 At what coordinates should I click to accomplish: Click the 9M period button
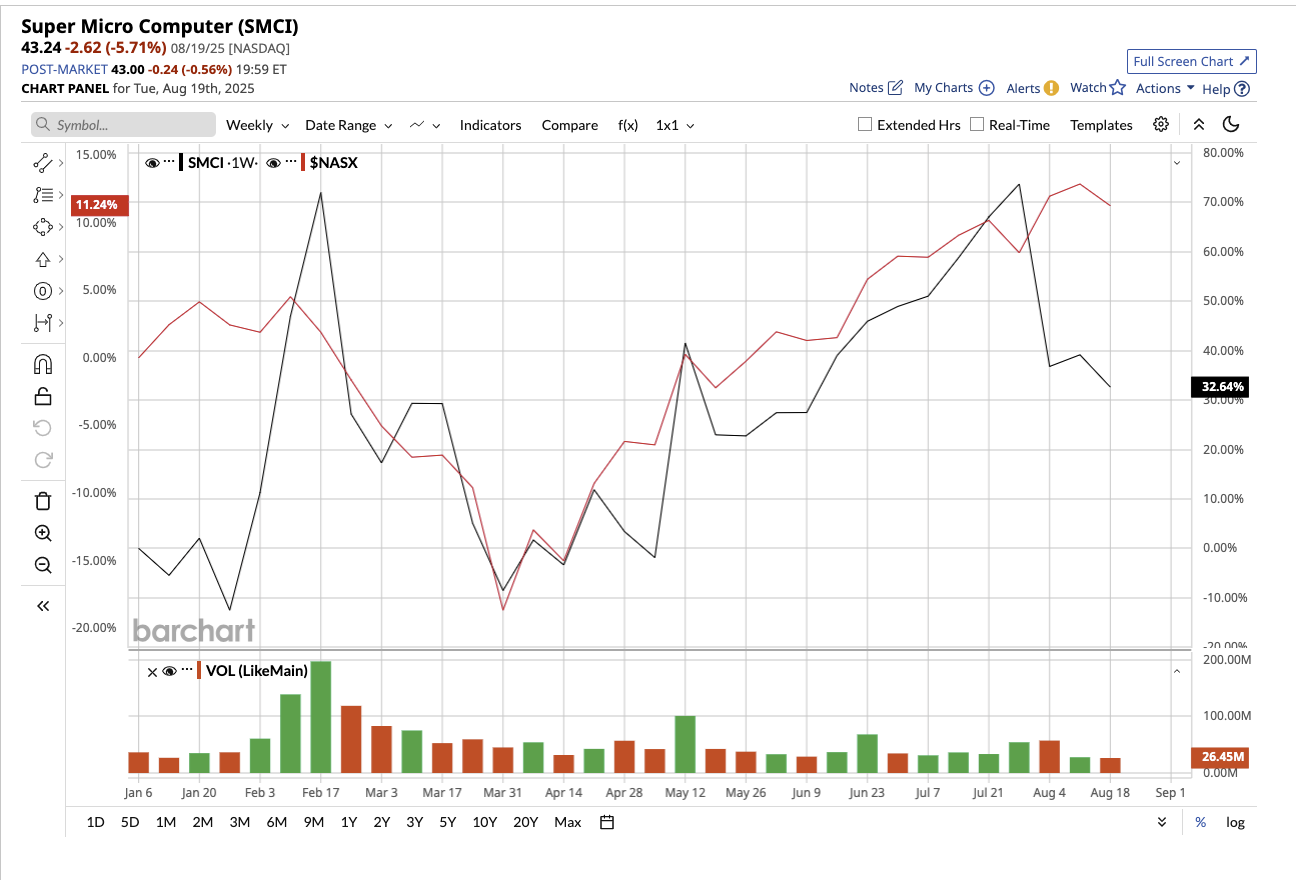pyautogui.click(x=314, y=822)
